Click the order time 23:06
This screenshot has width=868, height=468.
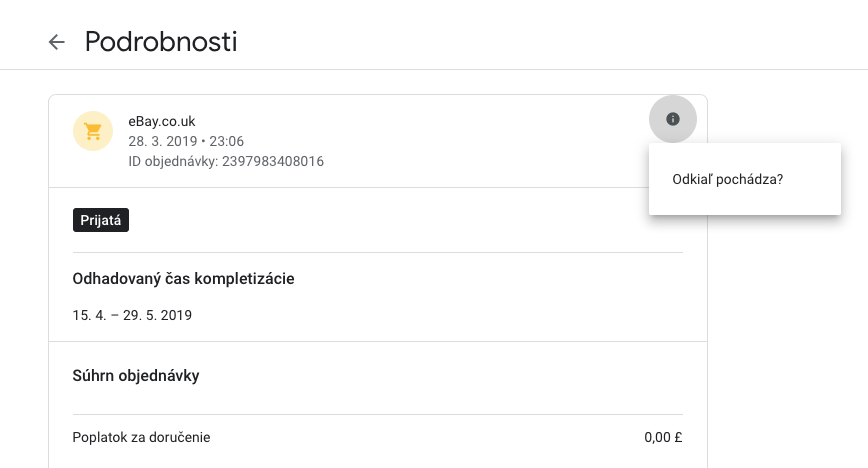pyautogui.click(x=226, y=141)
